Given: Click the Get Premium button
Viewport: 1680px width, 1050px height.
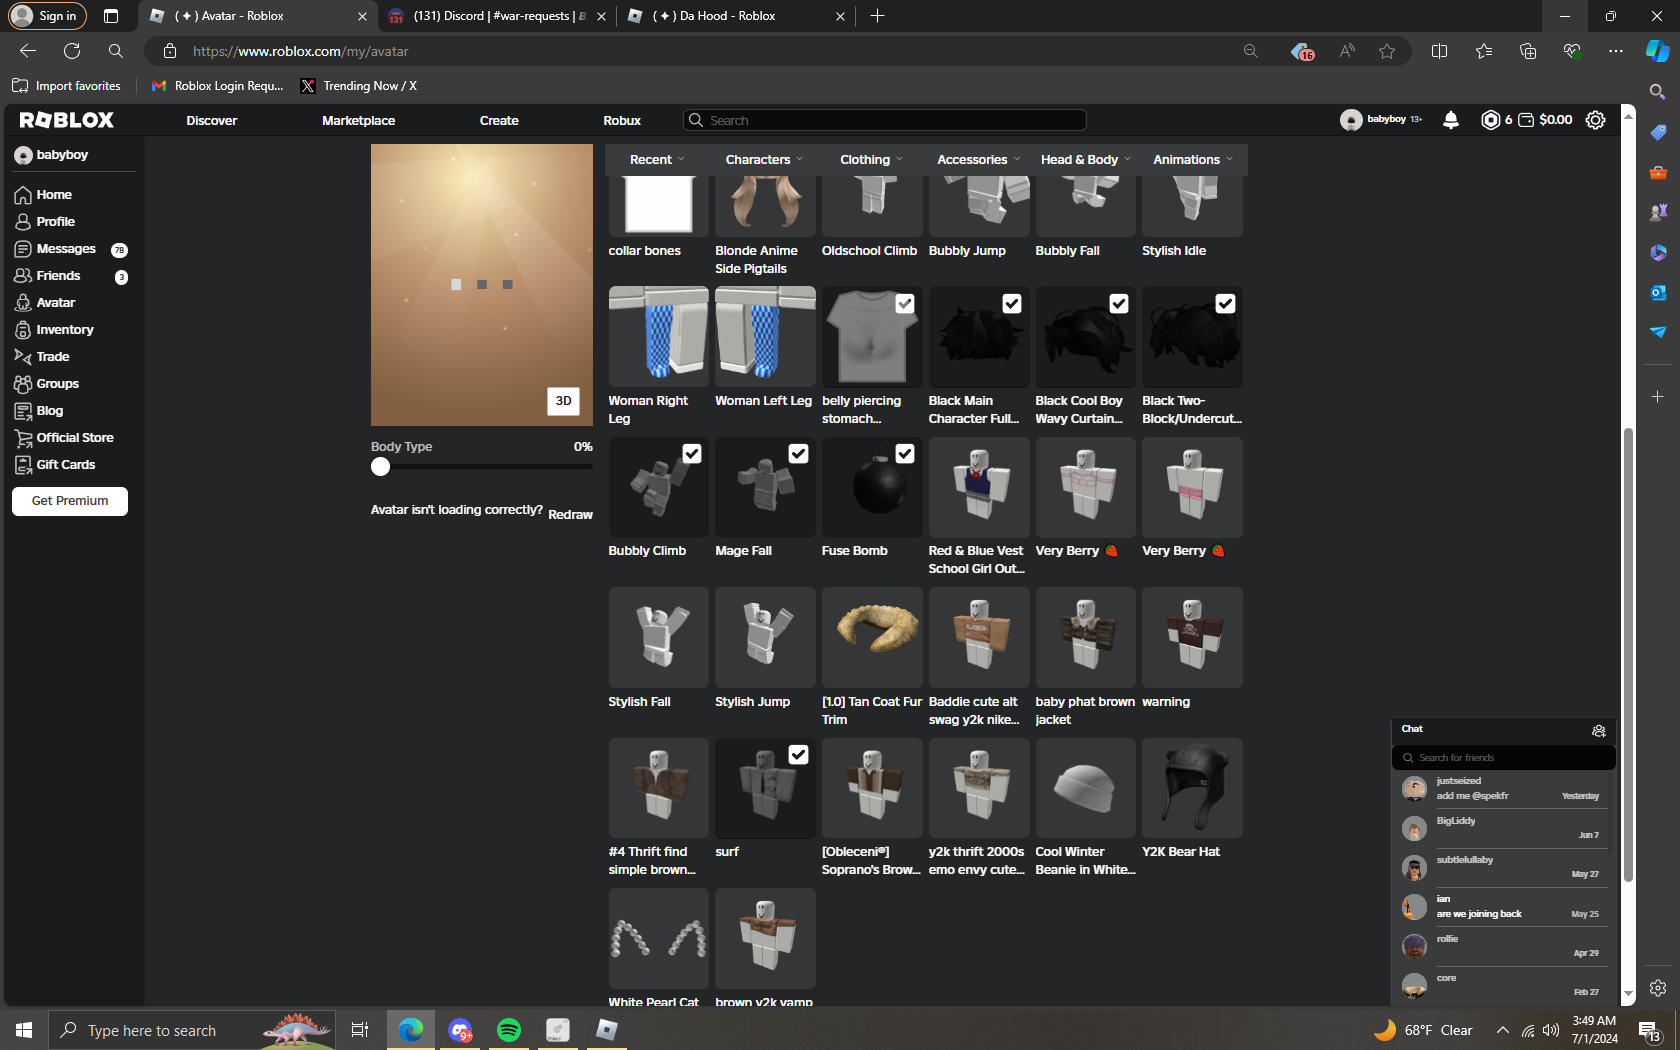Looking at the screenshot, I should point(70,501).
